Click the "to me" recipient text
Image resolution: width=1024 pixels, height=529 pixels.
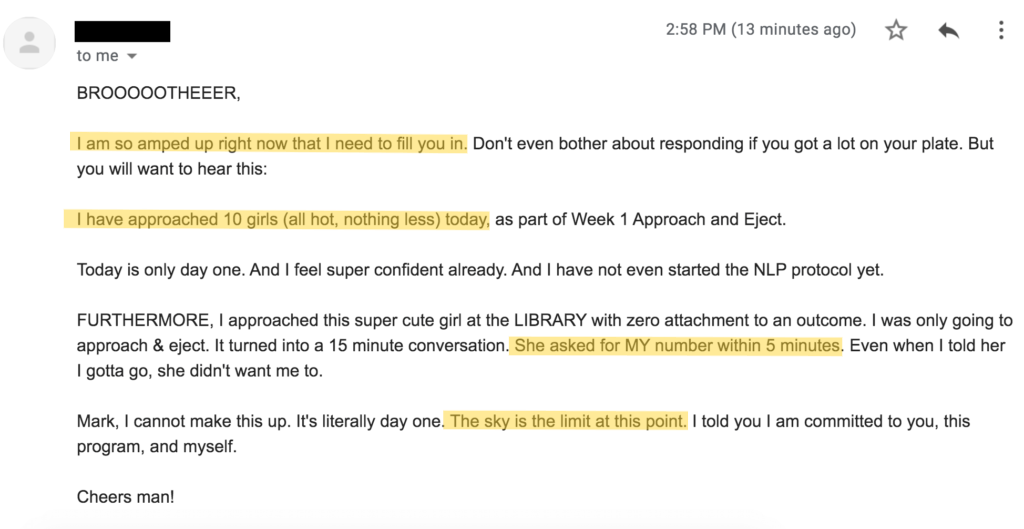click(97, 56)
